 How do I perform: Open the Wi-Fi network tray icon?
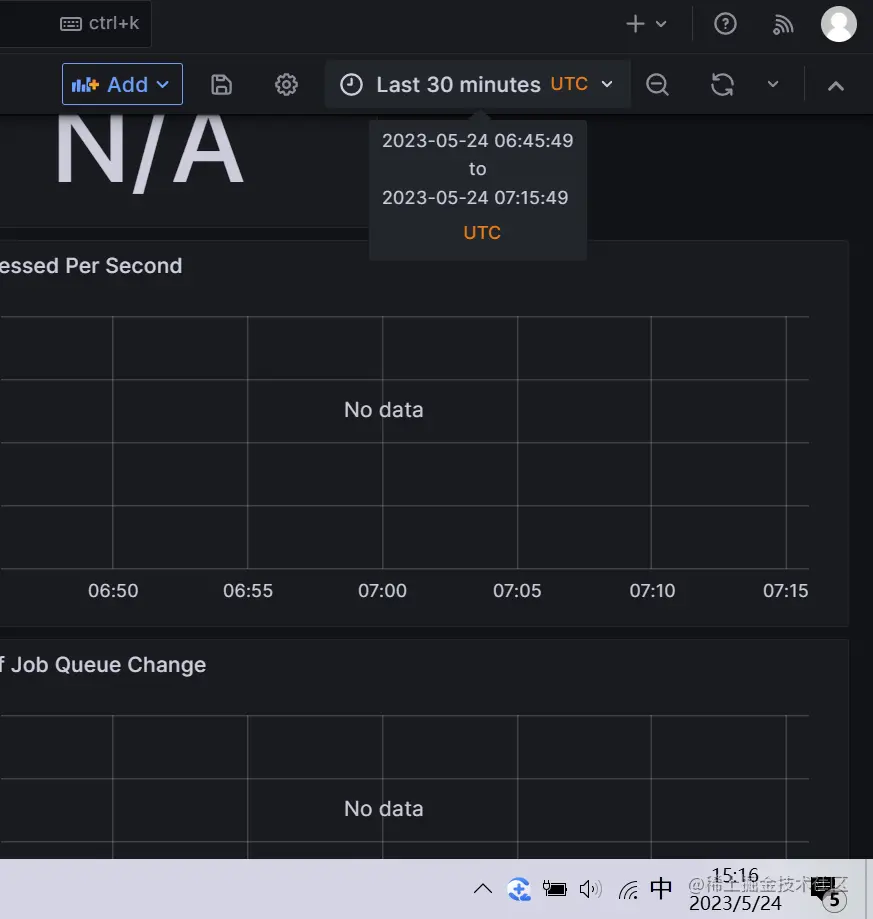(628, 890)
